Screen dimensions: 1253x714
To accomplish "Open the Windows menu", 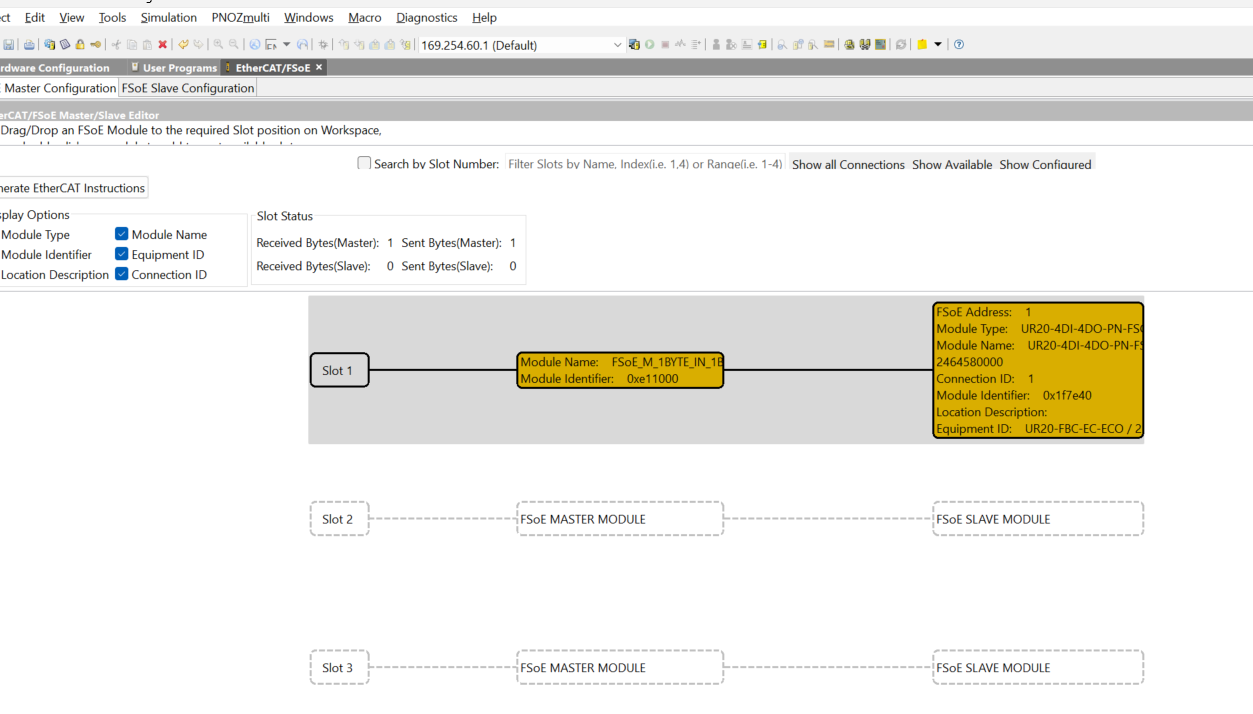I will pos(308,17).
